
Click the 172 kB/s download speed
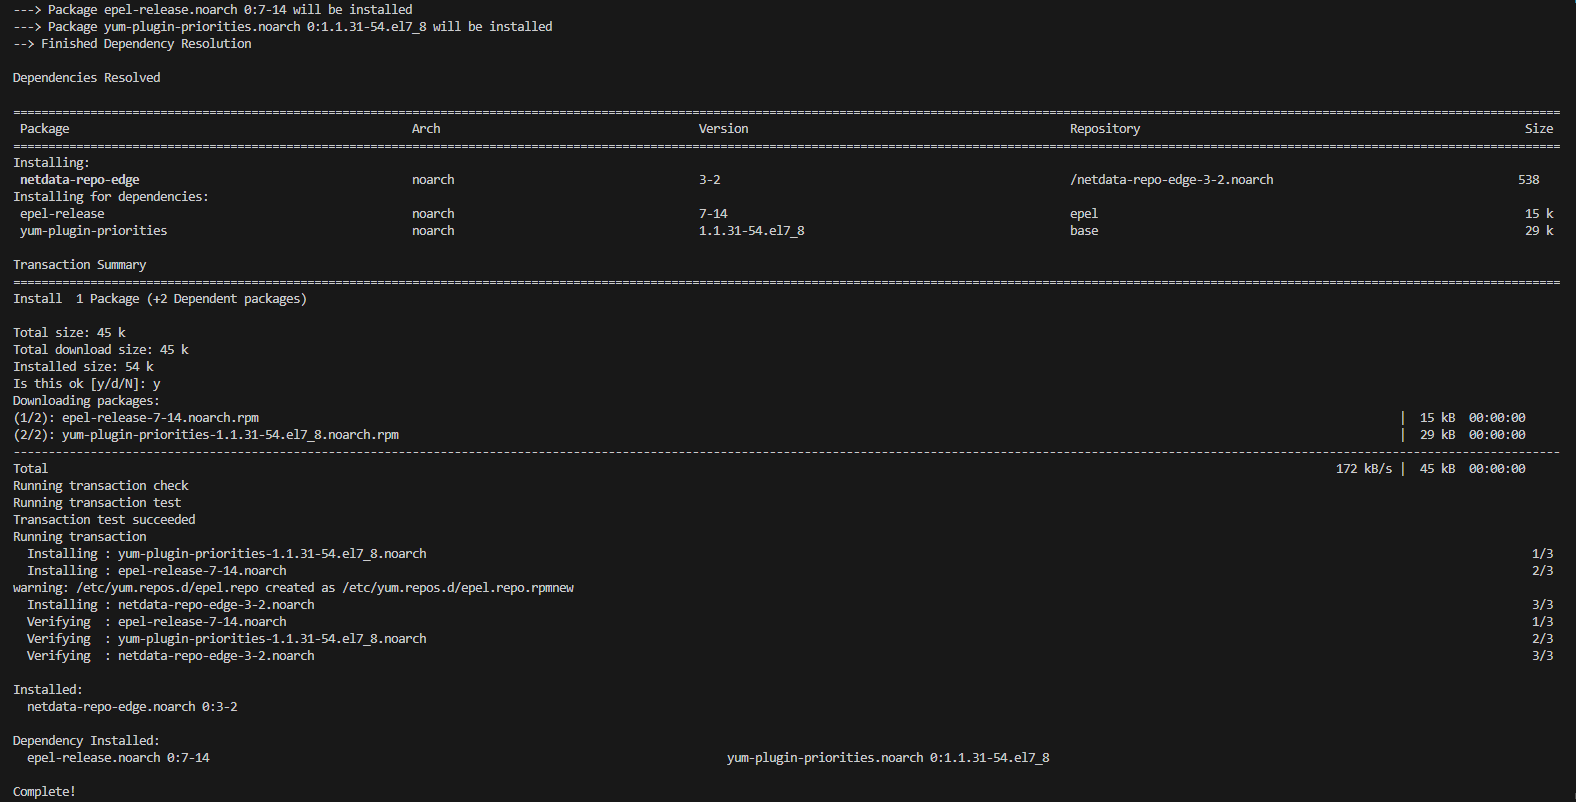click(x=1363, y=469)
